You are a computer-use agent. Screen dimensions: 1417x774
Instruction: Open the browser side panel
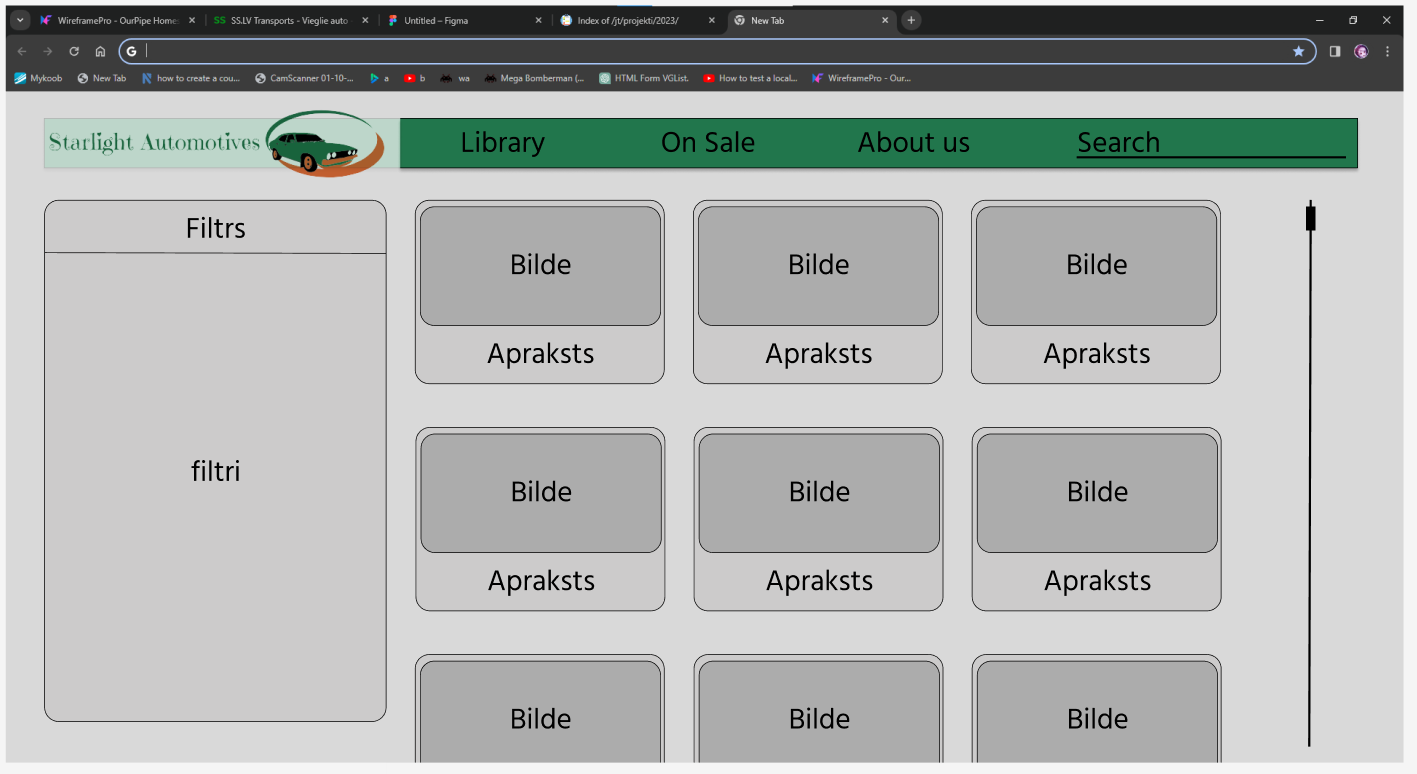click(x=1334, y=51)
